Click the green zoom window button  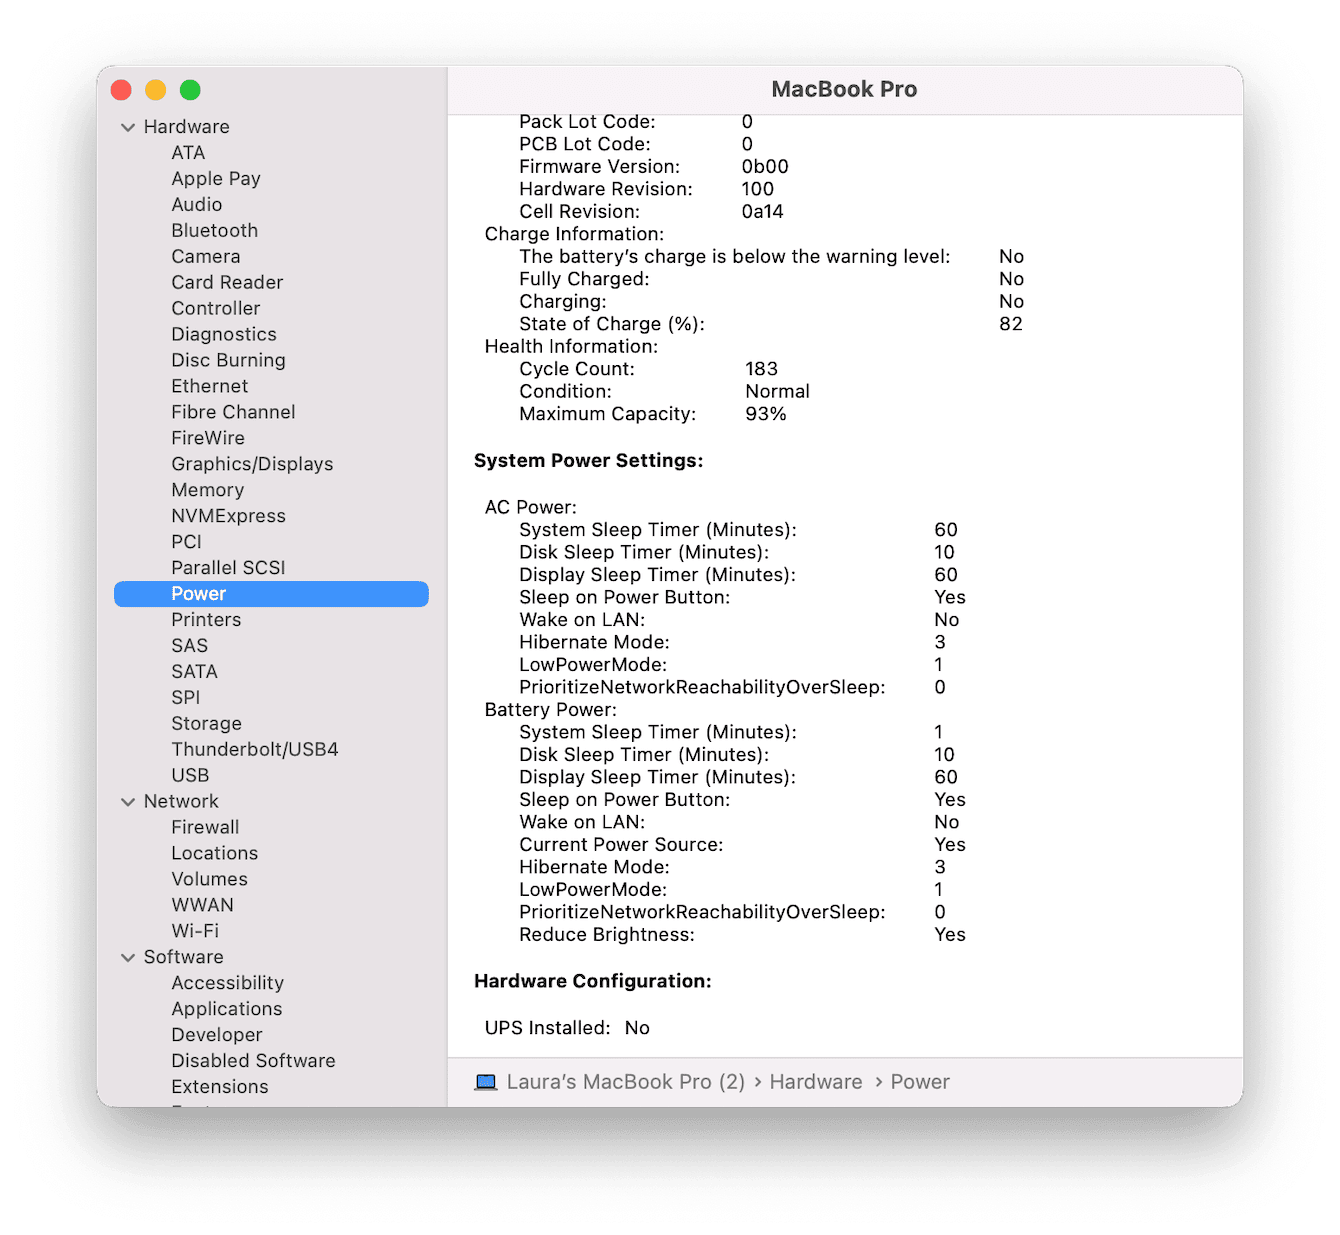(189, 89)
